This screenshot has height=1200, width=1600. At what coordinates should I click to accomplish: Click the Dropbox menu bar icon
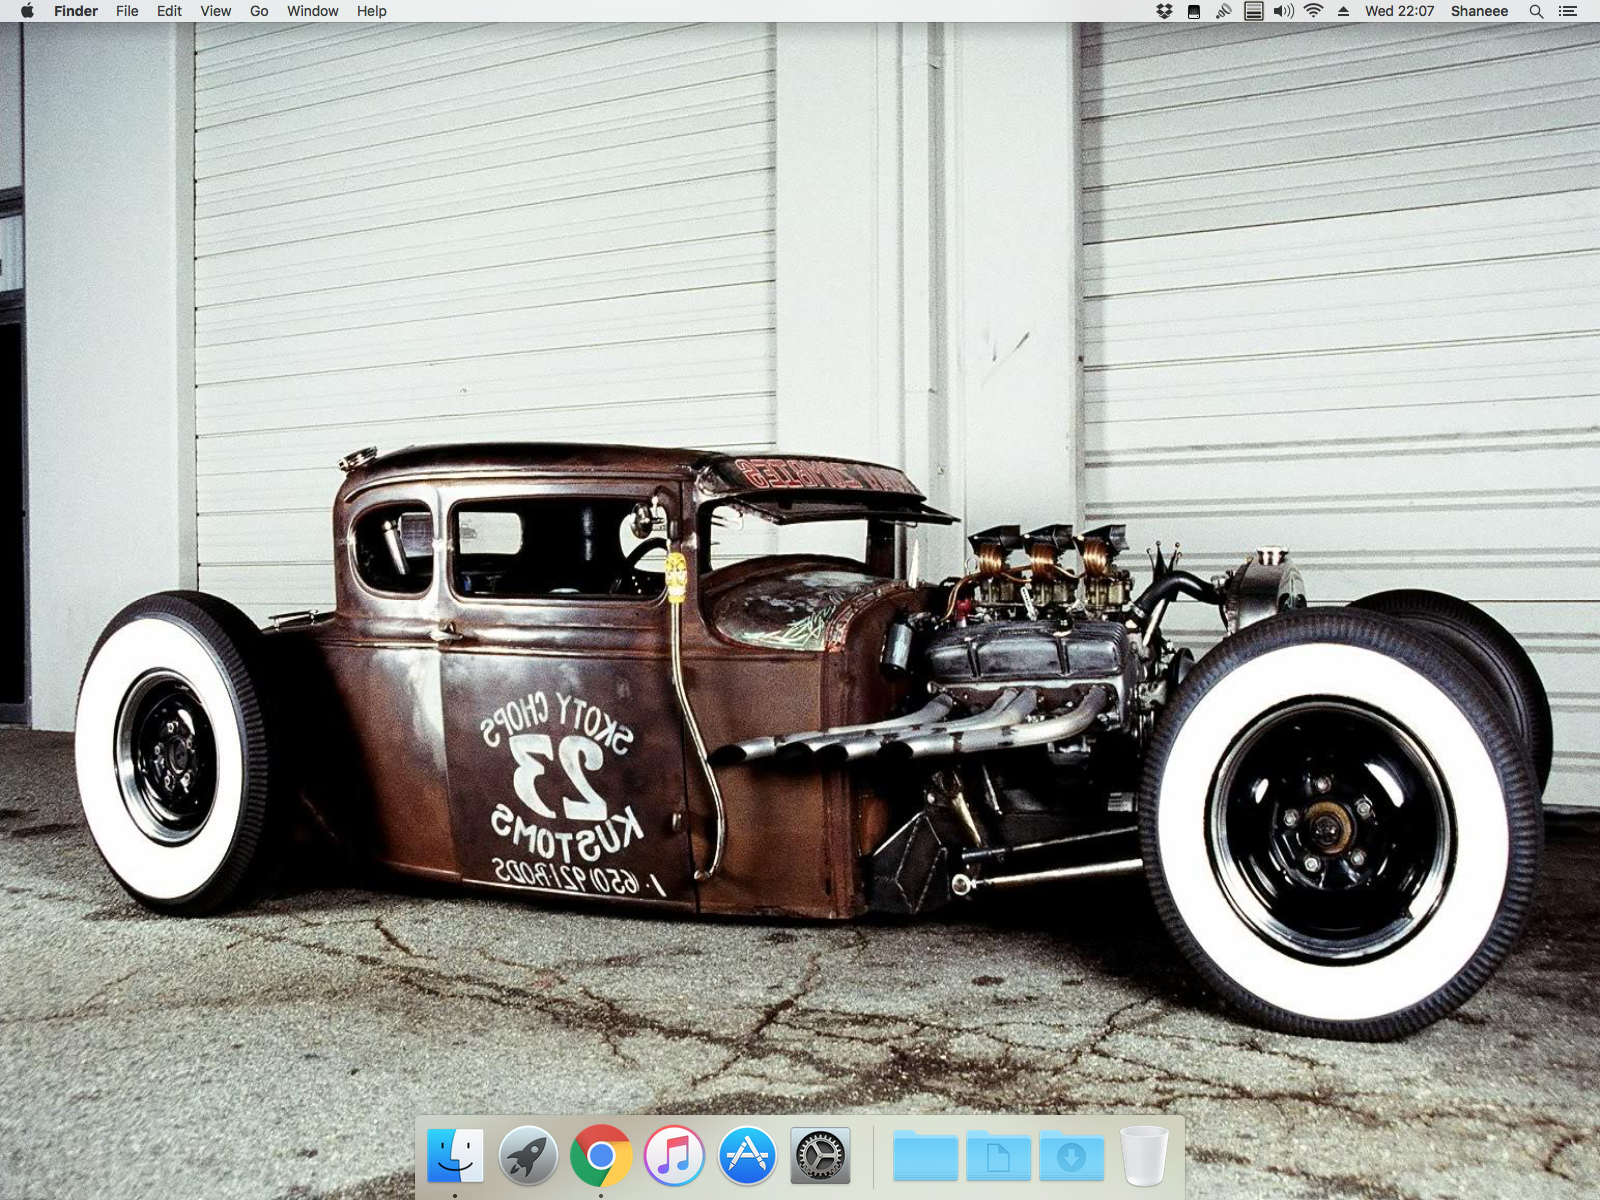pos(1164,11)
